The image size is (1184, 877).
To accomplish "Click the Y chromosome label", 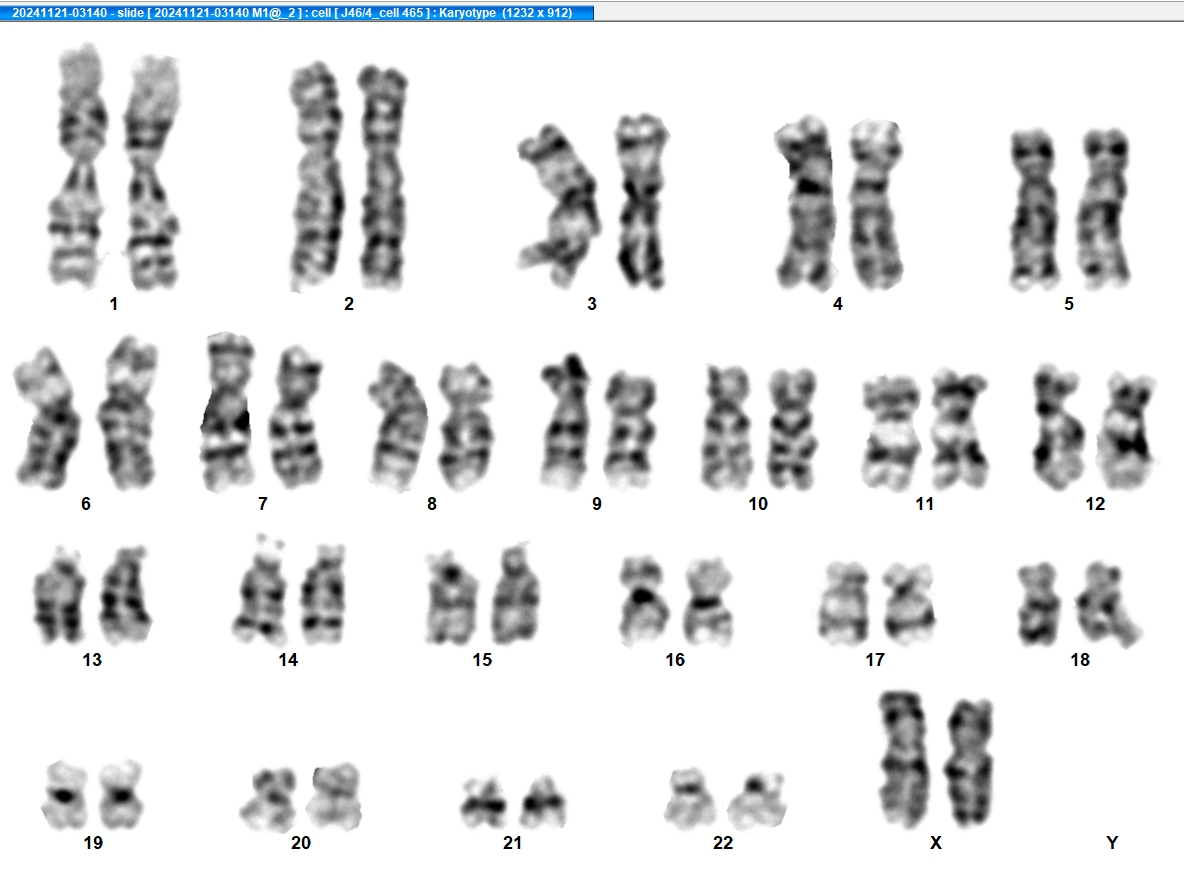I will click(1112, 843).
